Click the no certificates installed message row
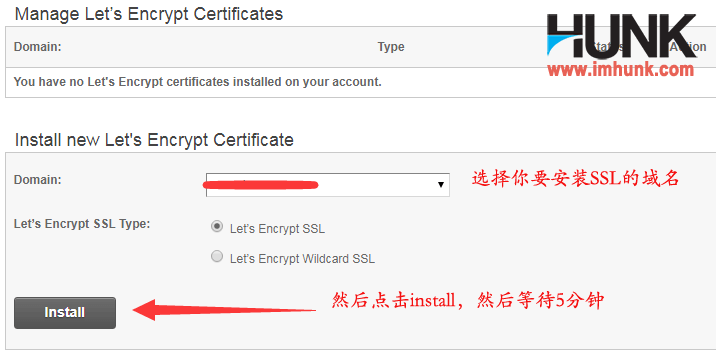The width and height of the screenshot is (716, 362). (x=360, y=82)
